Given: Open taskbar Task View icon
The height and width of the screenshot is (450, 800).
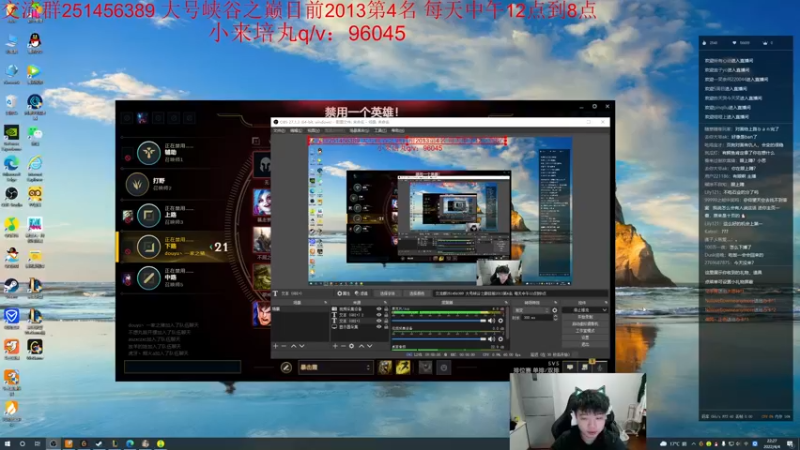Looking at the screenshot, I should (x=37, y=444).
